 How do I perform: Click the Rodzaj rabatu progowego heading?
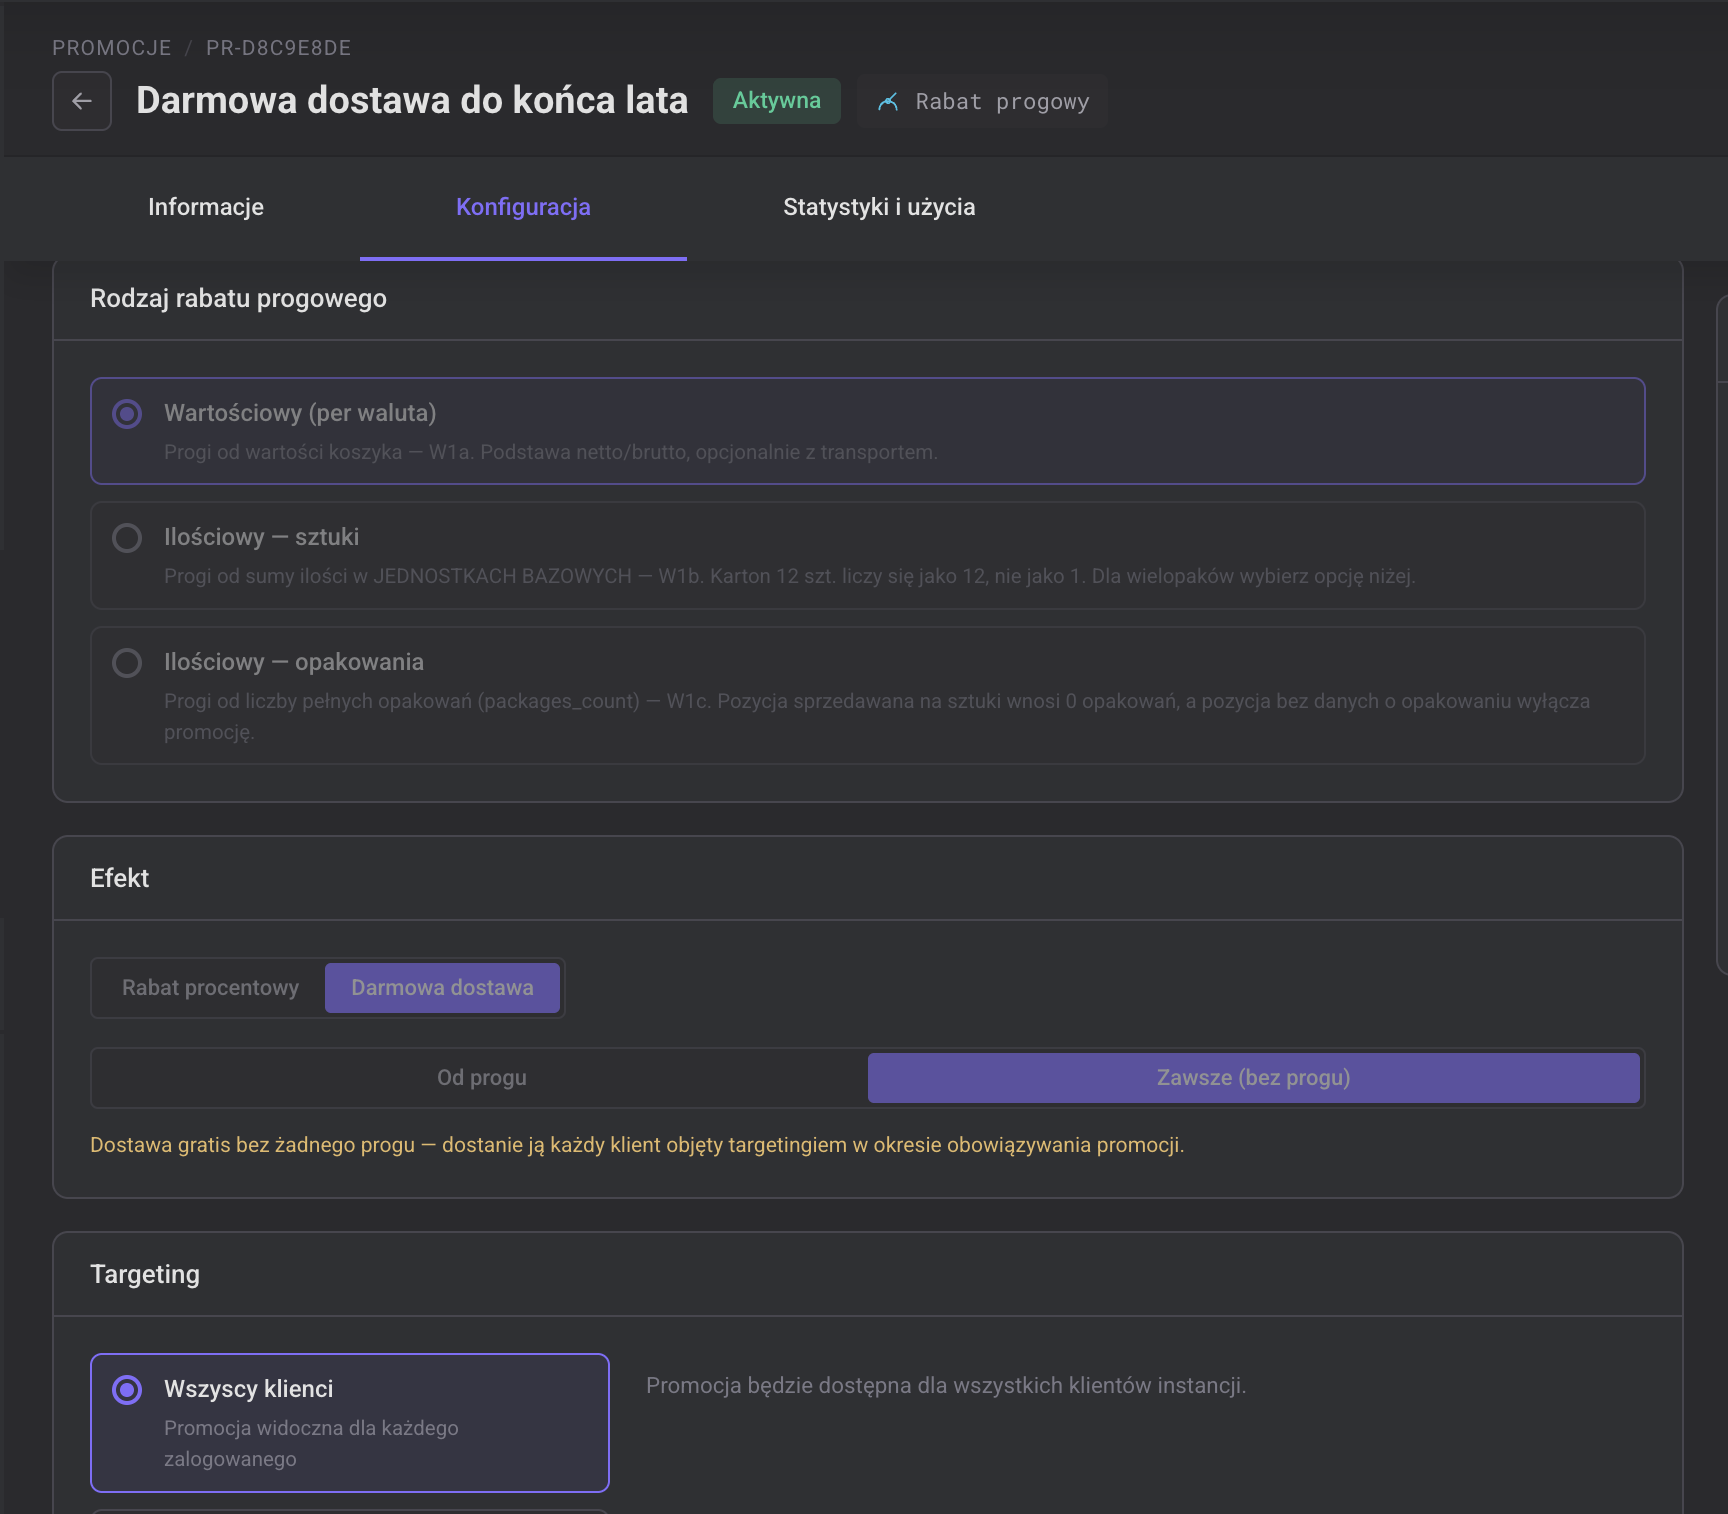point(238,299)
